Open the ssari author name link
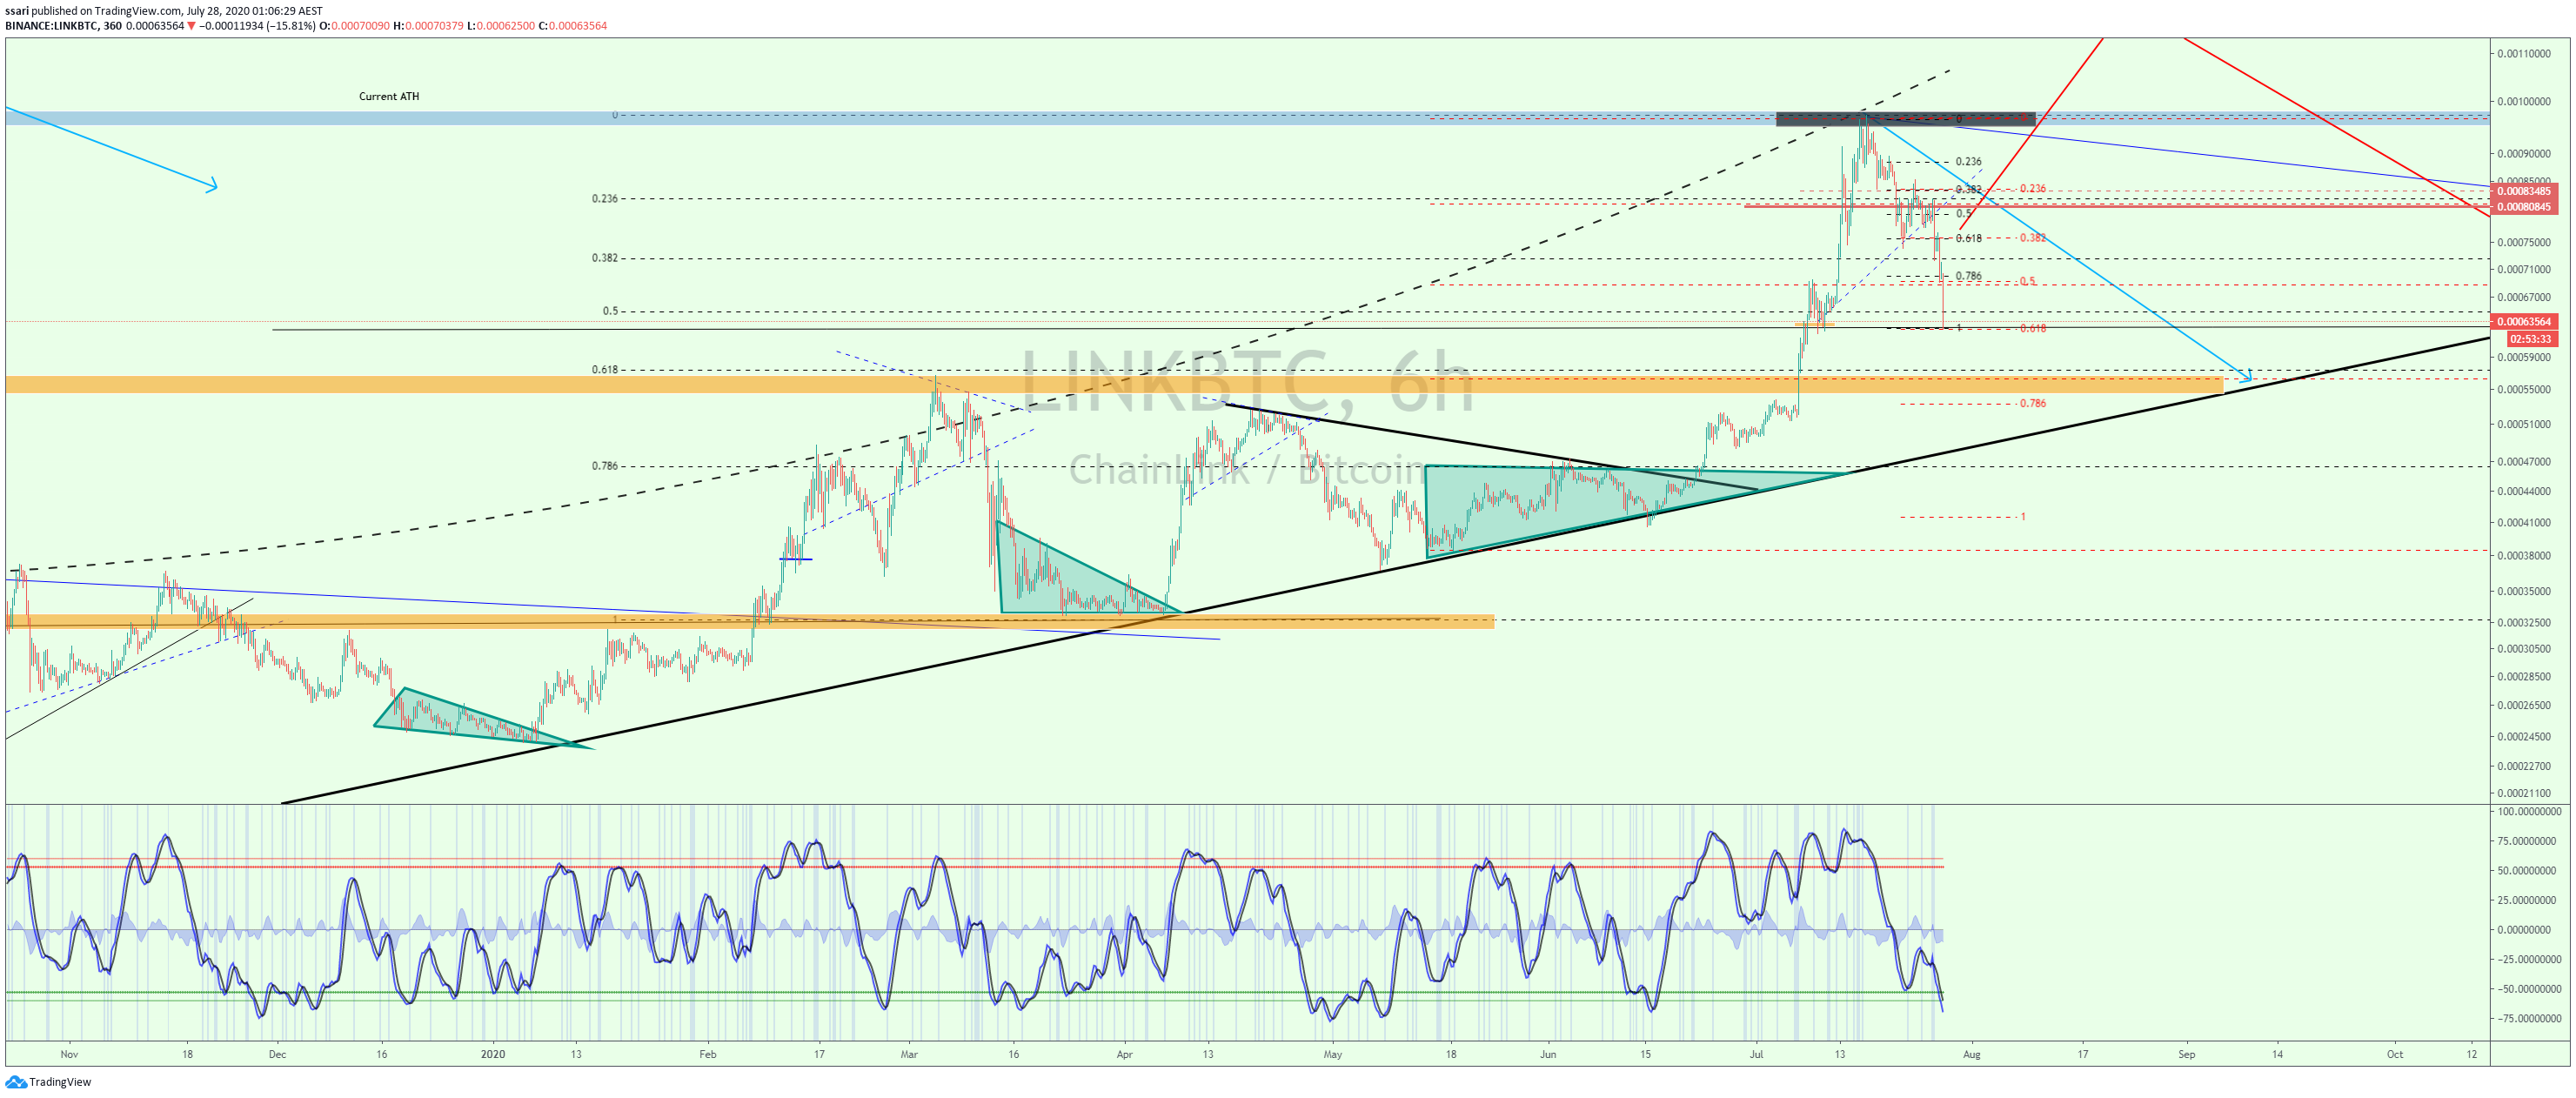 17,11
